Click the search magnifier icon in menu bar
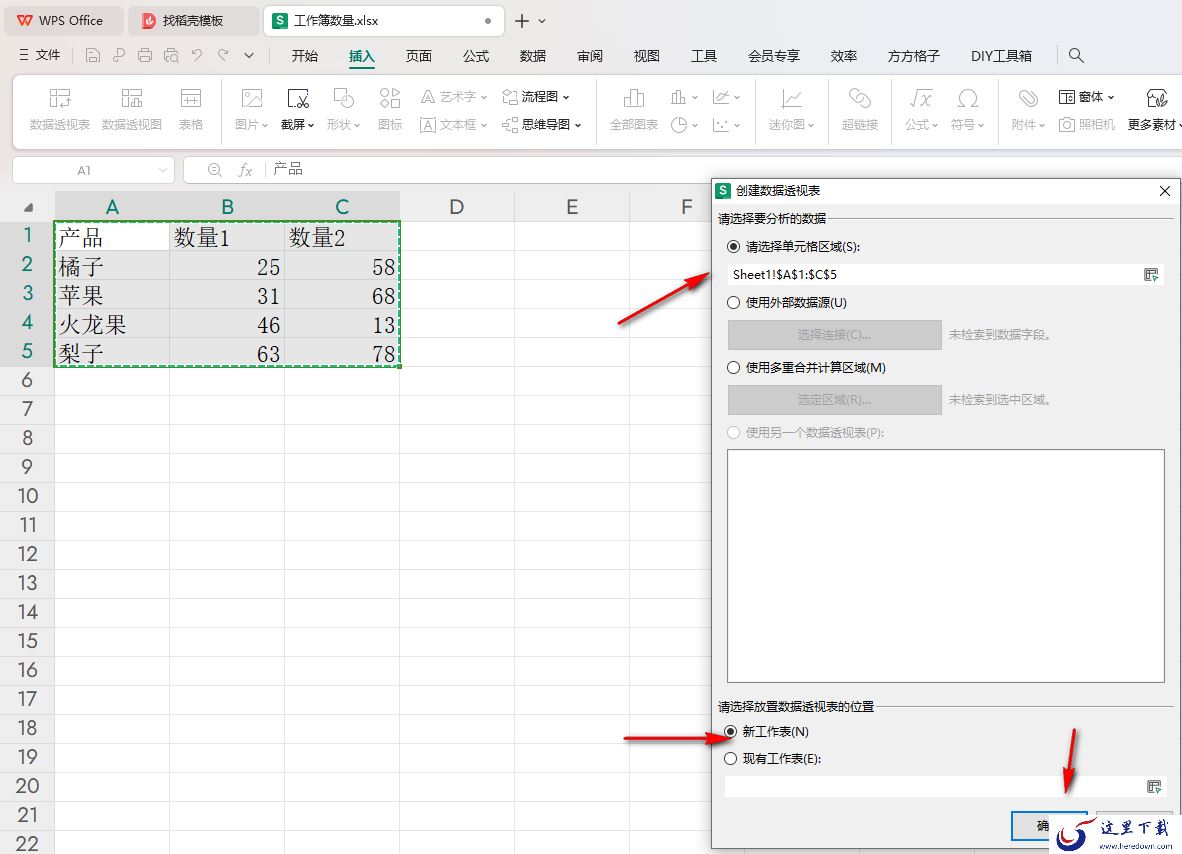This screenshot has height=854, width=1182. [1076, 55]
